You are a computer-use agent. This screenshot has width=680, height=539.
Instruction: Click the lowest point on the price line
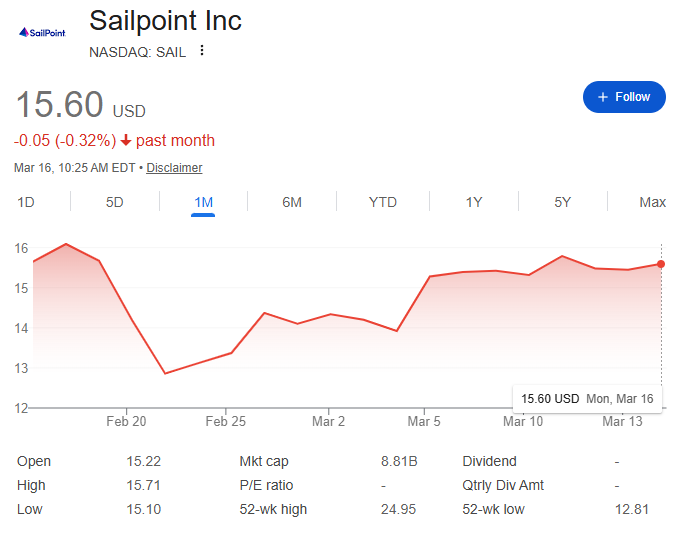(x=165, y=374)
